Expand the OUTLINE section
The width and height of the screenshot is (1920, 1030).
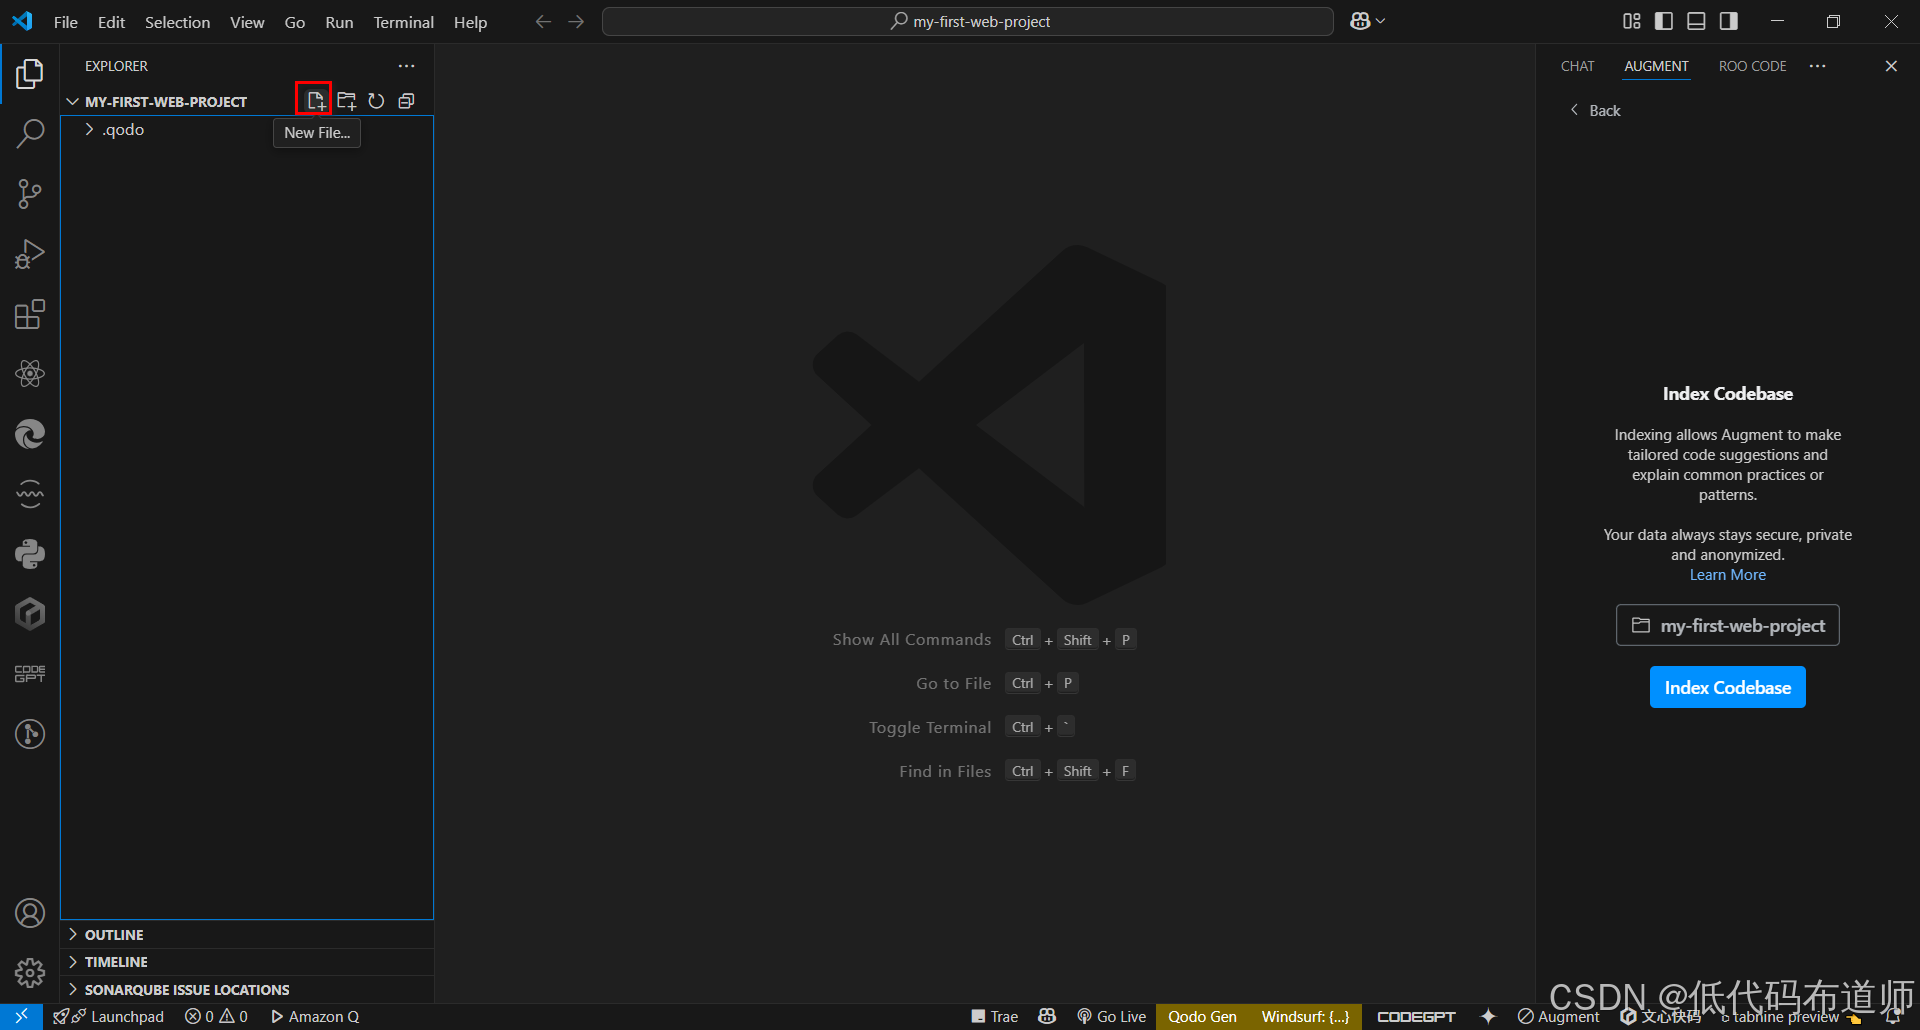point(247,935)
